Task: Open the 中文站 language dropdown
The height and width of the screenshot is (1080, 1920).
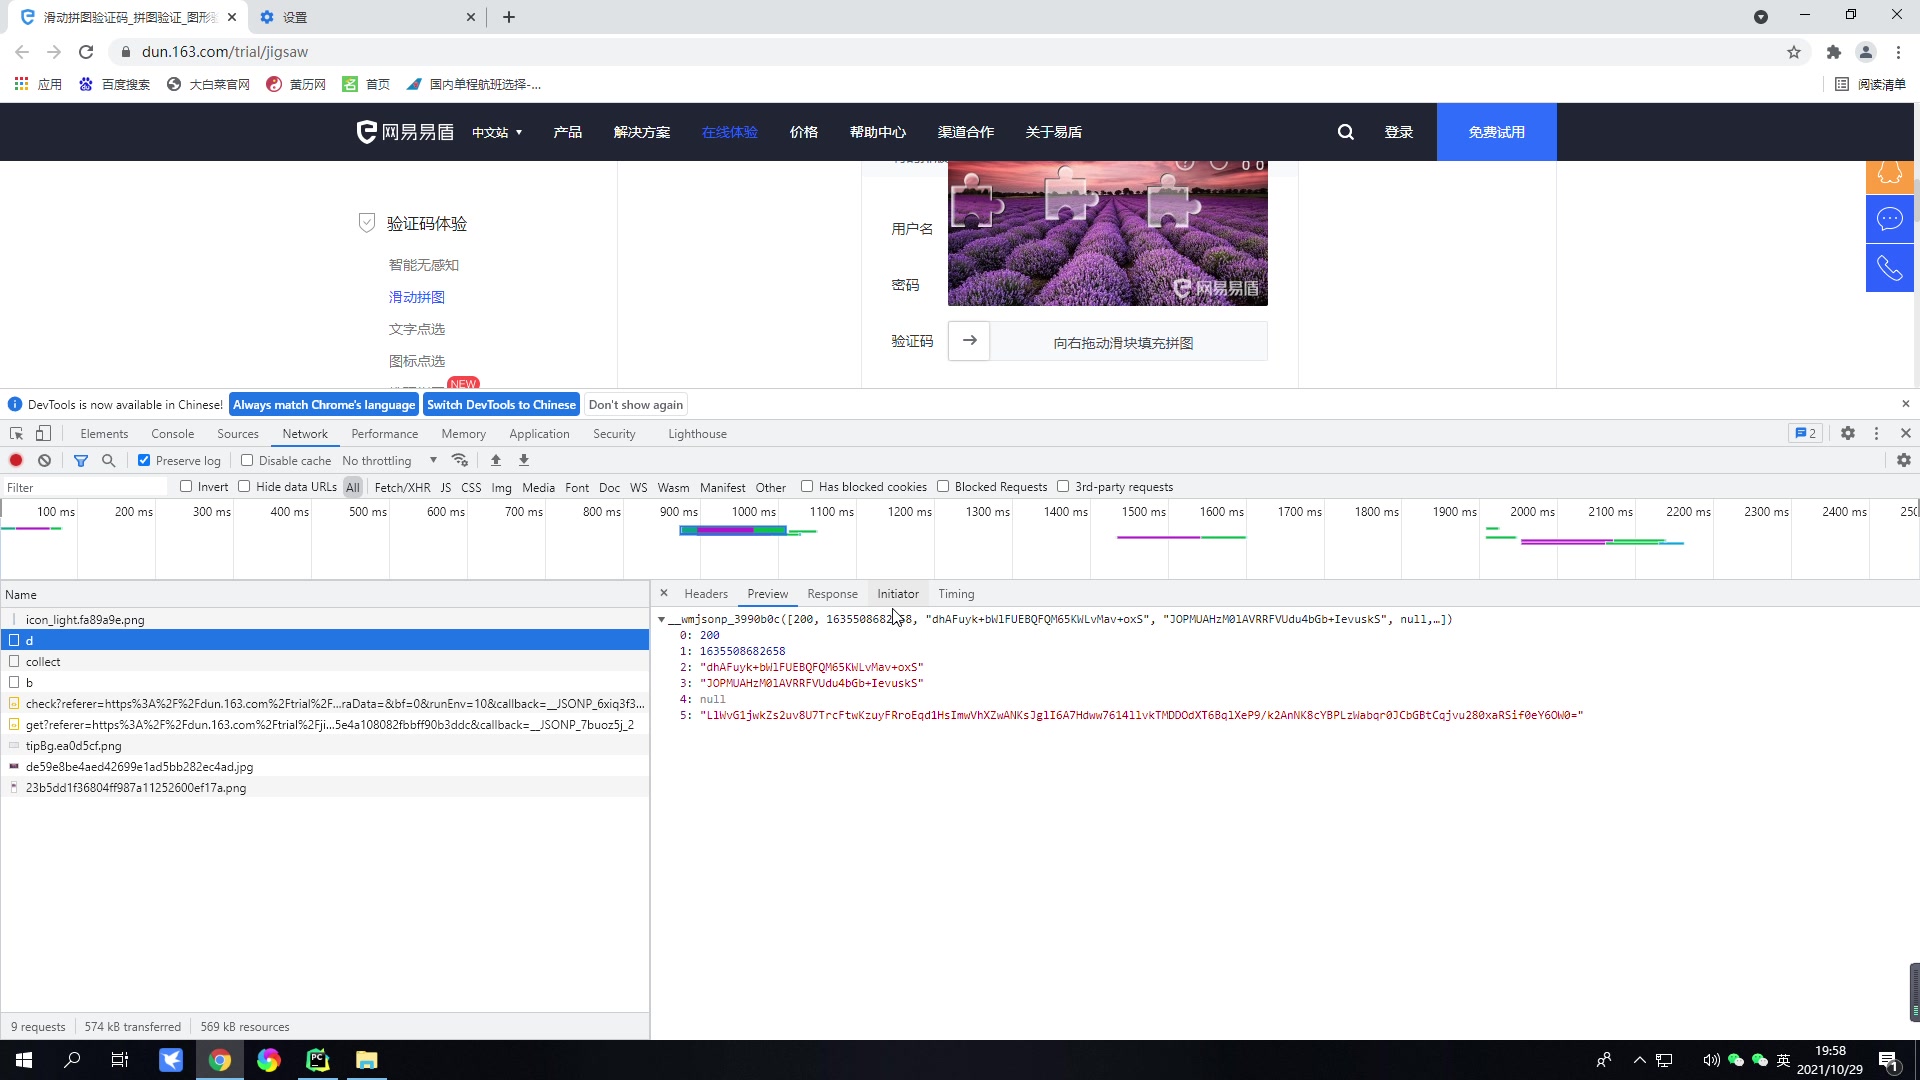Action: point(498,132)
